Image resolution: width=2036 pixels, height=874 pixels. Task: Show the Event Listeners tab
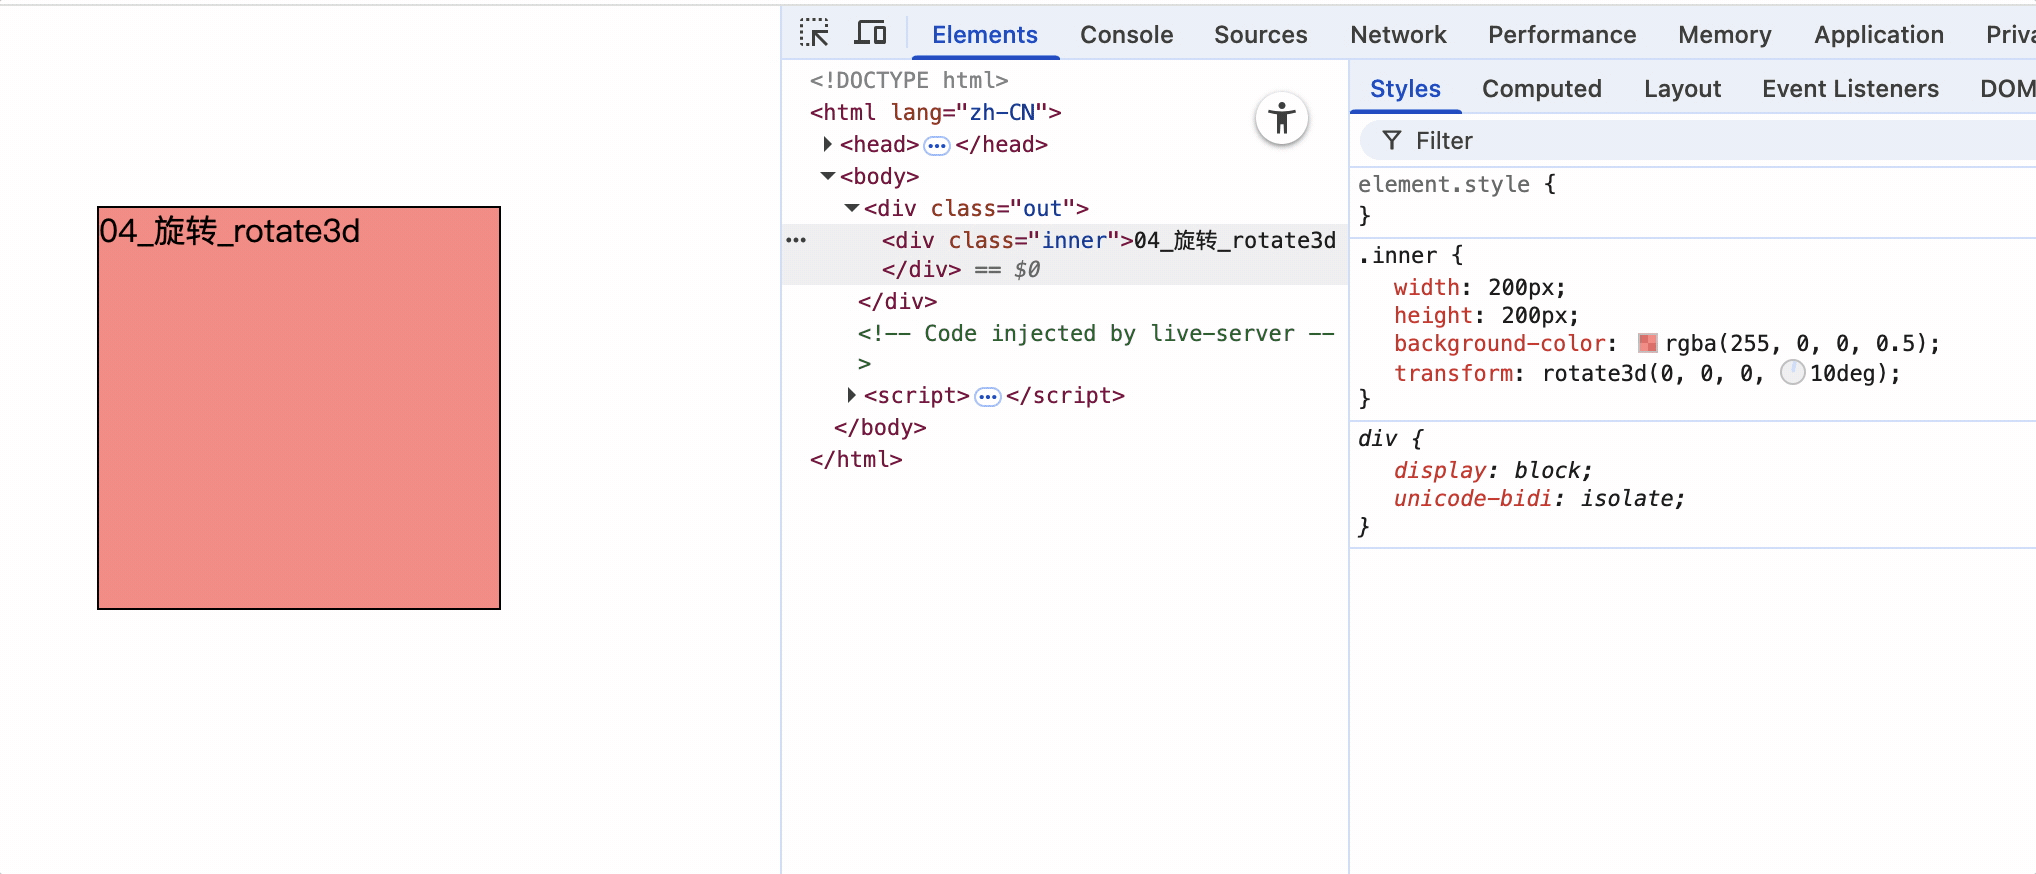(x=1849, y=89)
